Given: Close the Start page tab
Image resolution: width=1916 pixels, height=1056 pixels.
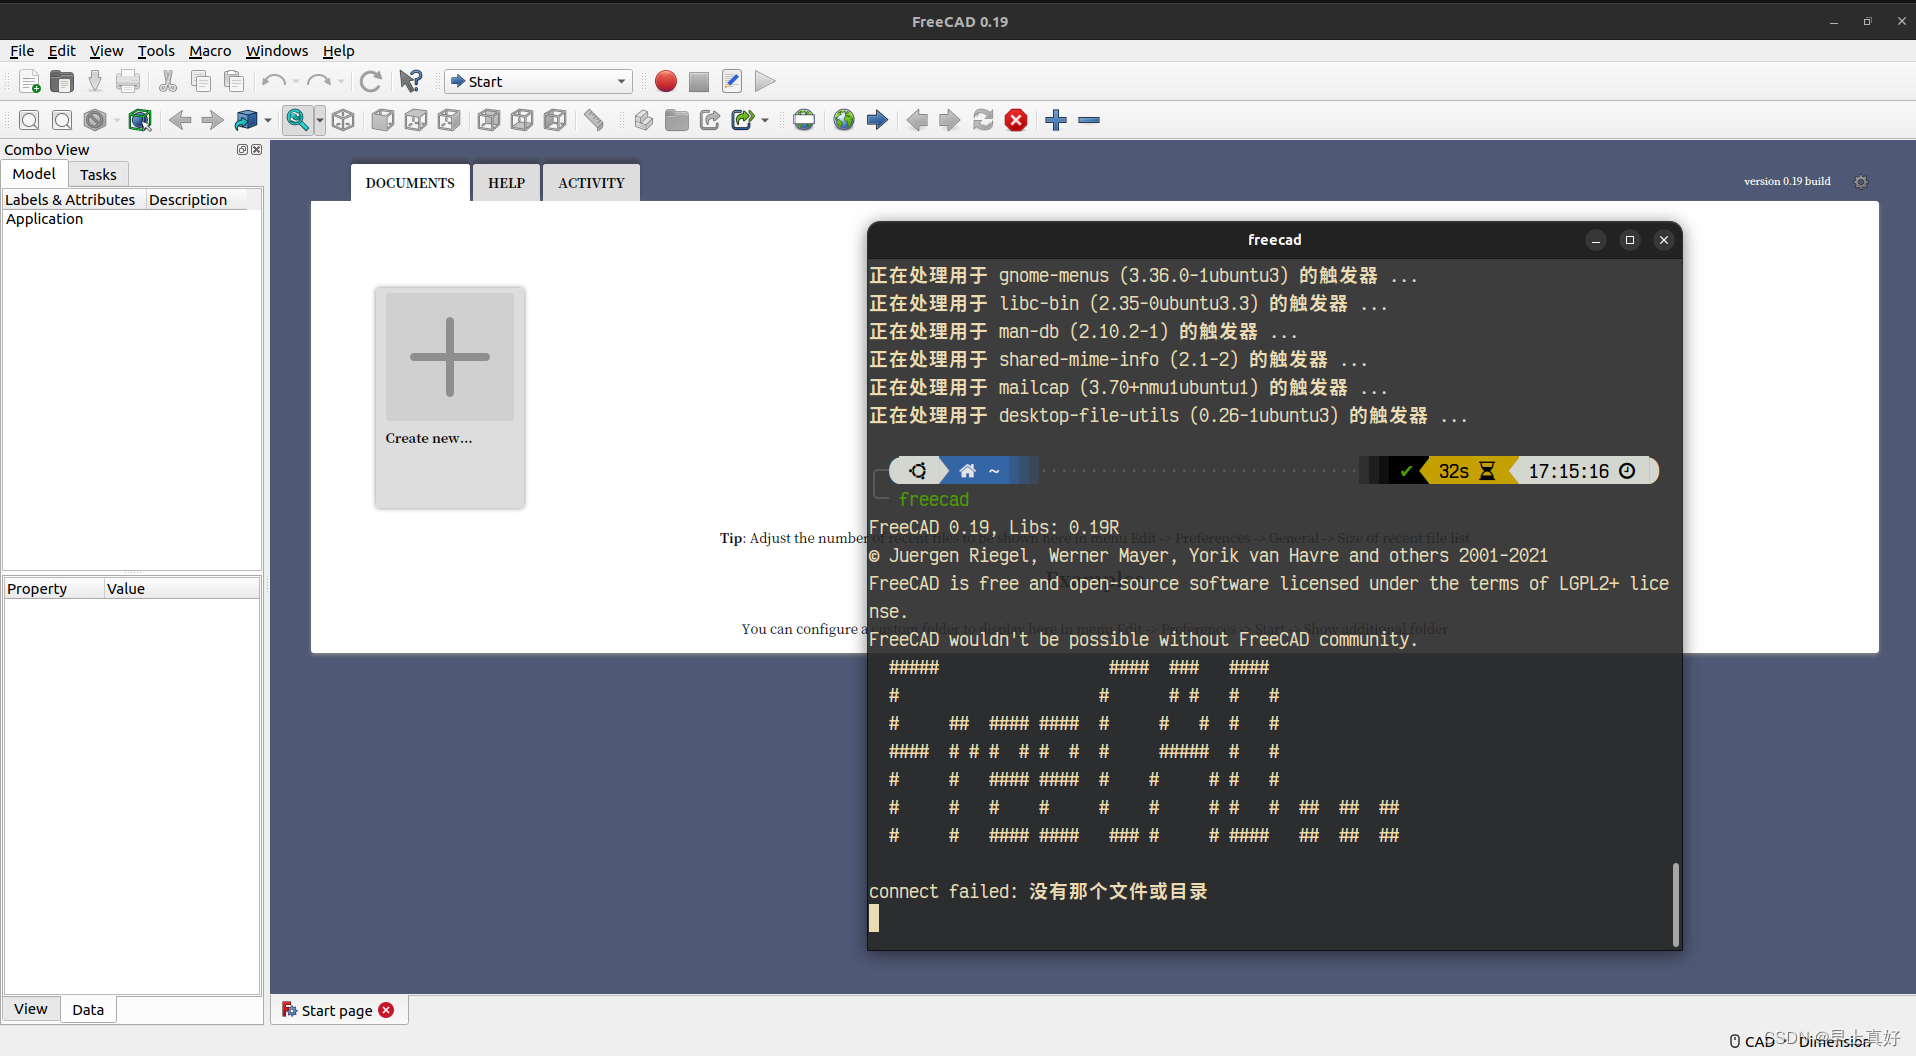Looking at the screenshot, I should coord(388,1010).
